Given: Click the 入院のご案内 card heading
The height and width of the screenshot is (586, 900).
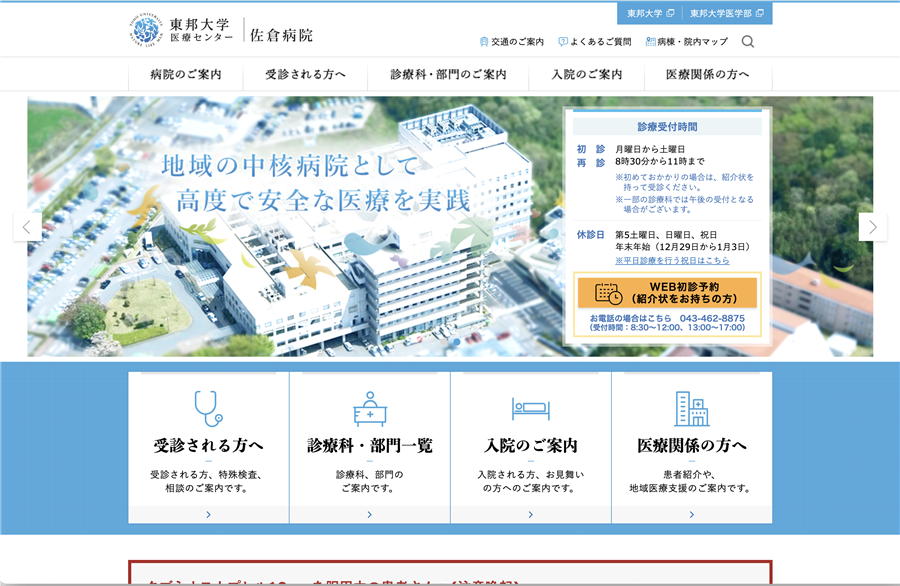Looking at the screenshot, I should (x=531, y=445).
